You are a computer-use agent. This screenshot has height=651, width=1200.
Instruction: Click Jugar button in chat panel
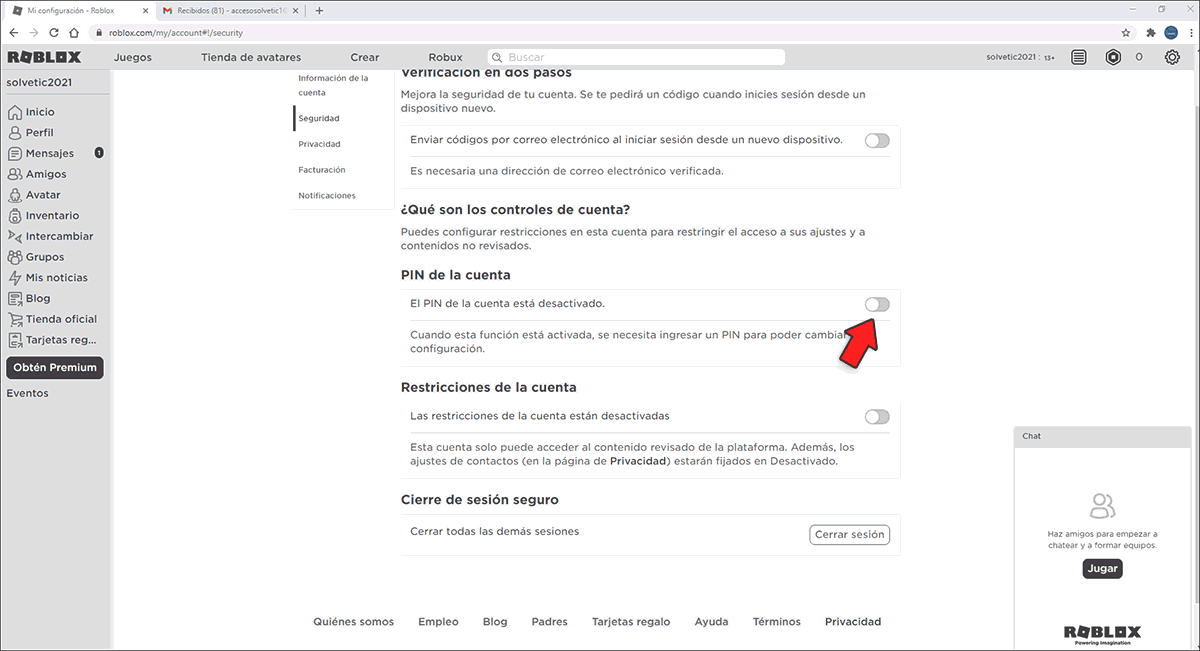point(1102,568)
